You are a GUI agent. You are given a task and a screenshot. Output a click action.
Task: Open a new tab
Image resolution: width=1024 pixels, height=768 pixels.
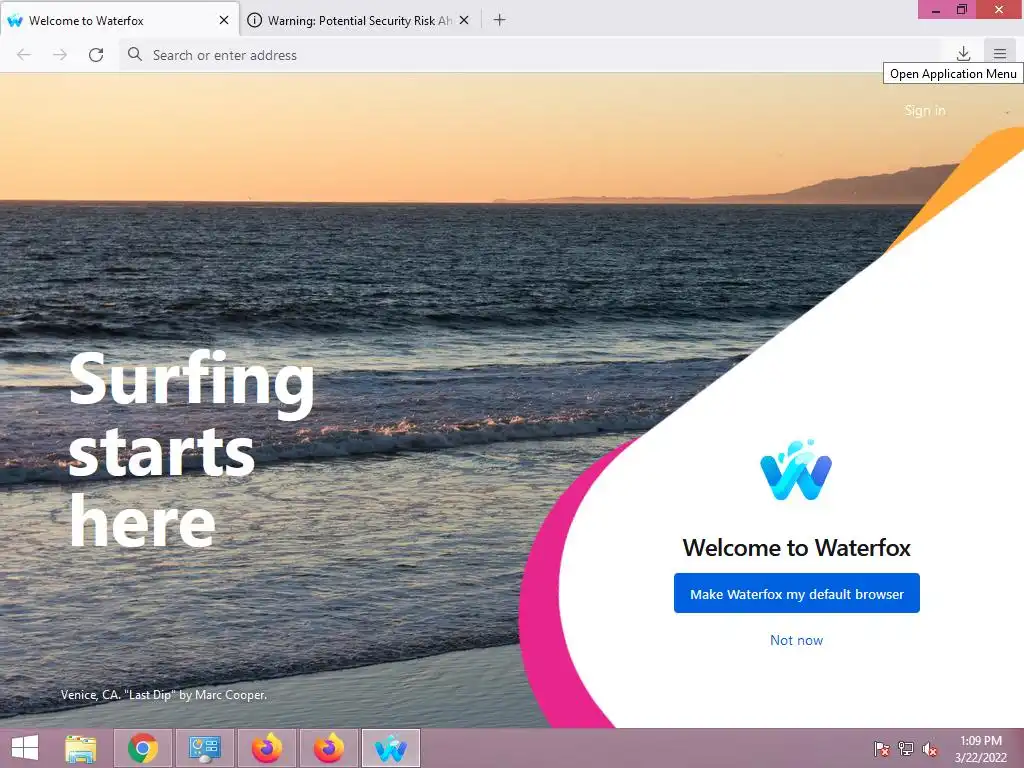pyautogui.click(x=500, y=20)
